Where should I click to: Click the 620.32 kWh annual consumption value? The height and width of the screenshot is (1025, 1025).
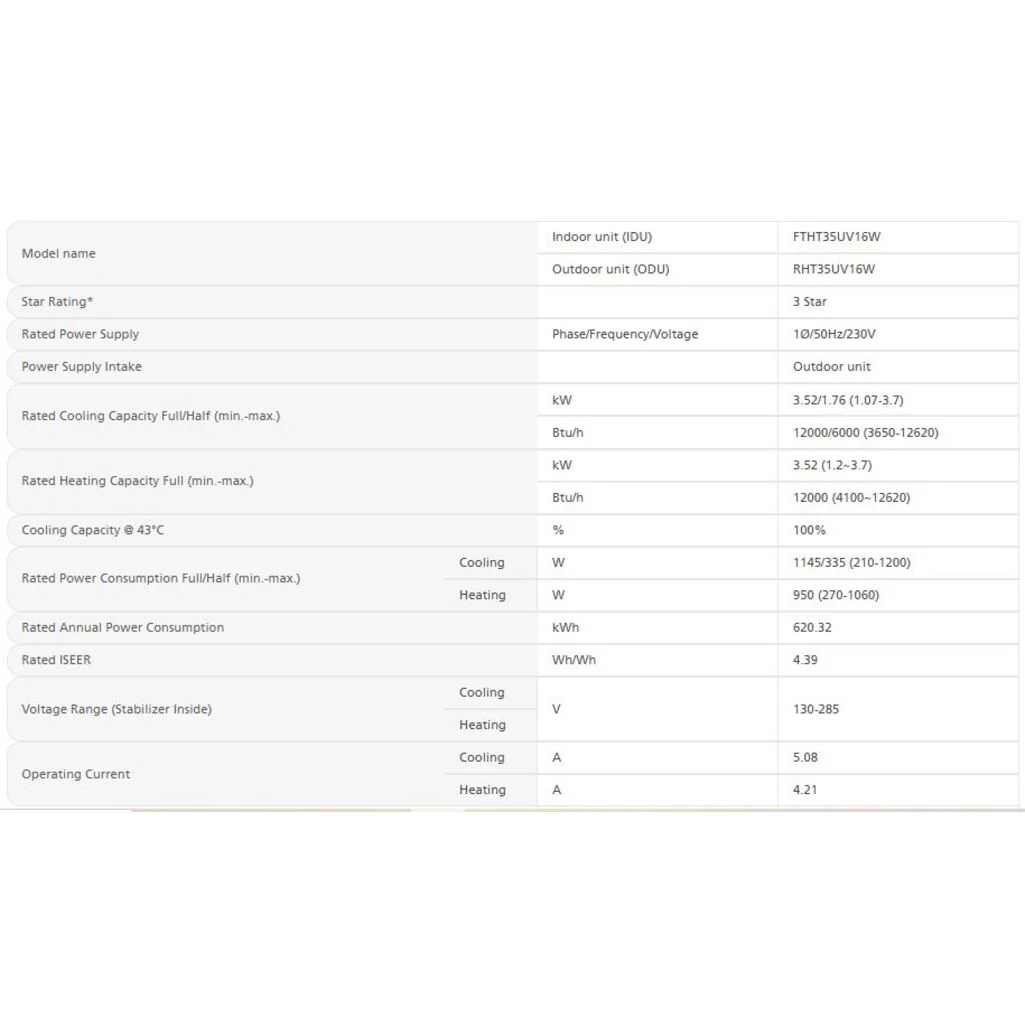point(812,628)
